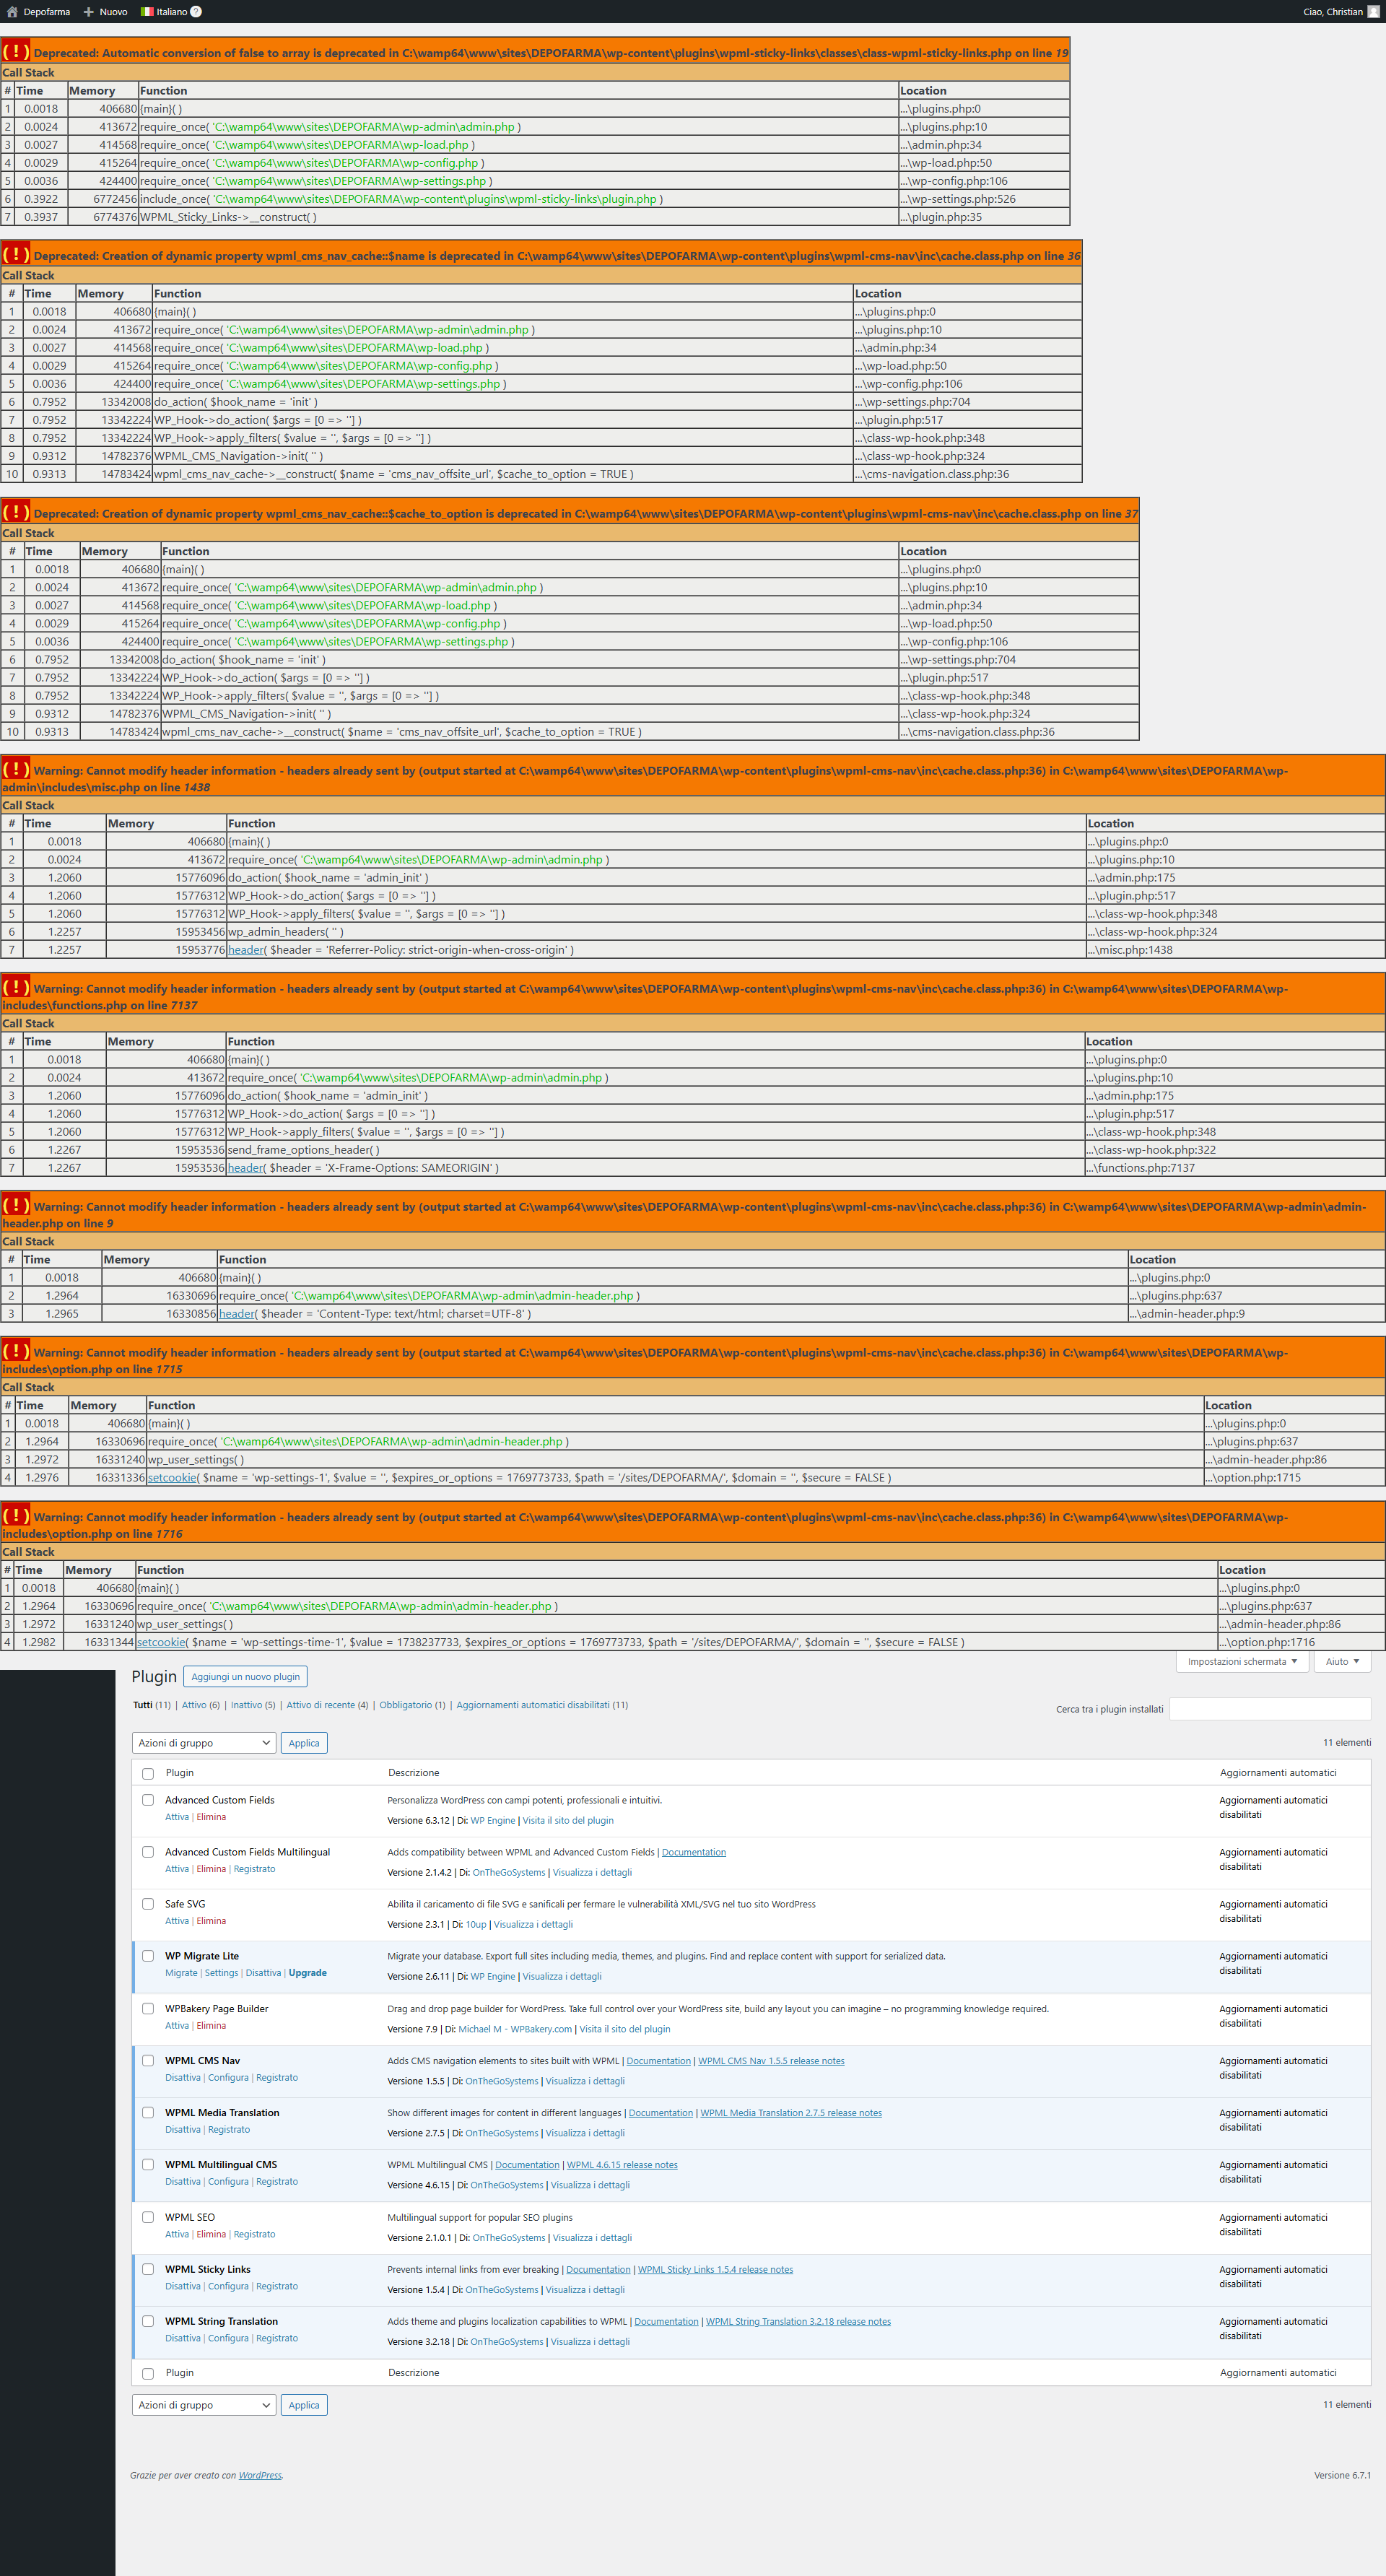
Task: Click the plugin search input field
Action: click(1269, 1709)
